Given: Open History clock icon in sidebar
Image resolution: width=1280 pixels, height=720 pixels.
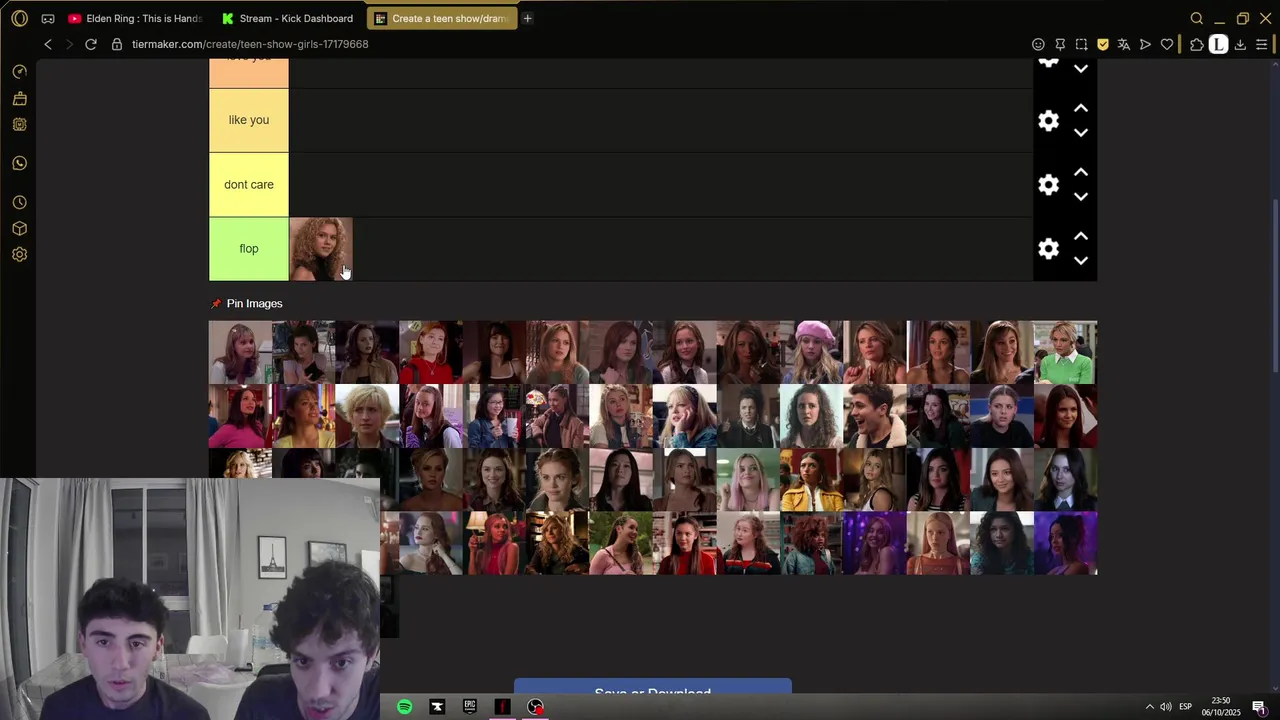Looking at the screenshot, I should click(x=19, y=202).
